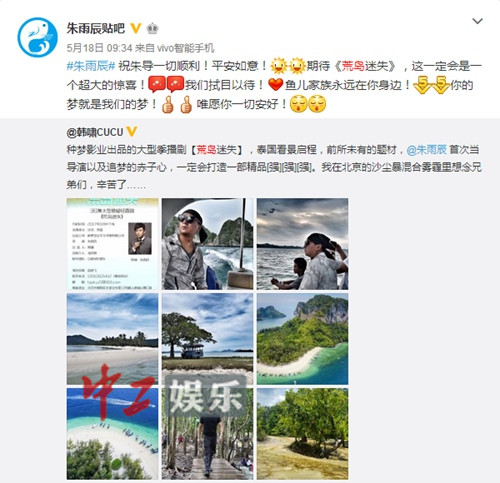The image size is (500, 483).
Task: Click the first thumbs-up emoji
Action: [x=167, y=104]
